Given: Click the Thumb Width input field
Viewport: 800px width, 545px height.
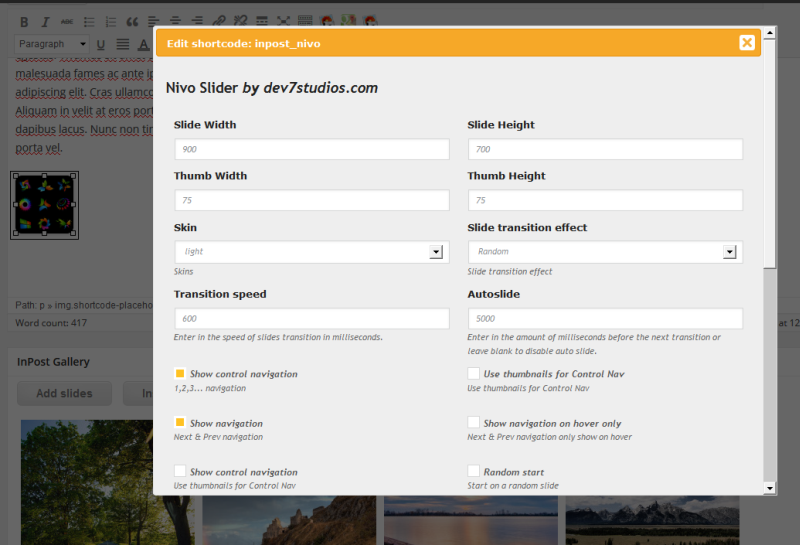Looking at the screenshot, I should coord(312,201).
